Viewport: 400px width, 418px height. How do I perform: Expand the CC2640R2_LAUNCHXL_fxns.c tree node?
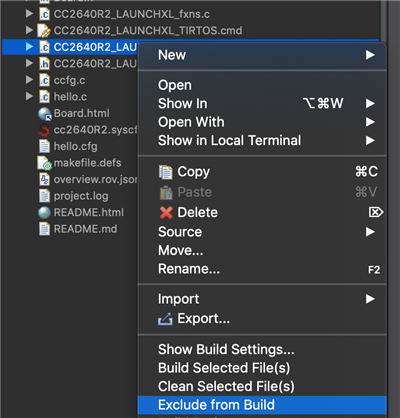[x=29, y=14]
